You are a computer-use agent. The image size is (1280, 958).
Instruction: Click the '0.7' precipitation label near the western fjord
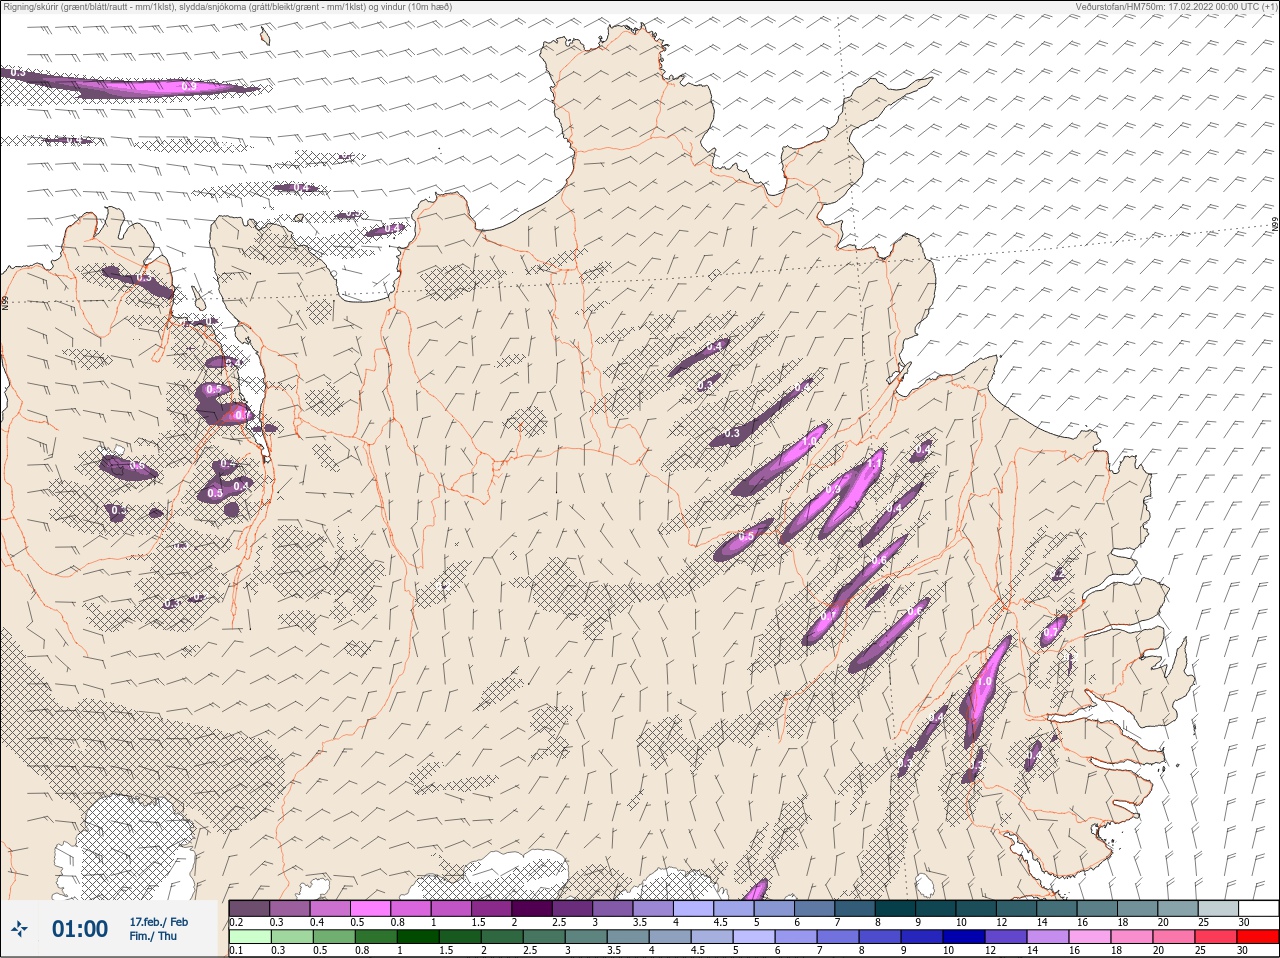click(241, 413)
